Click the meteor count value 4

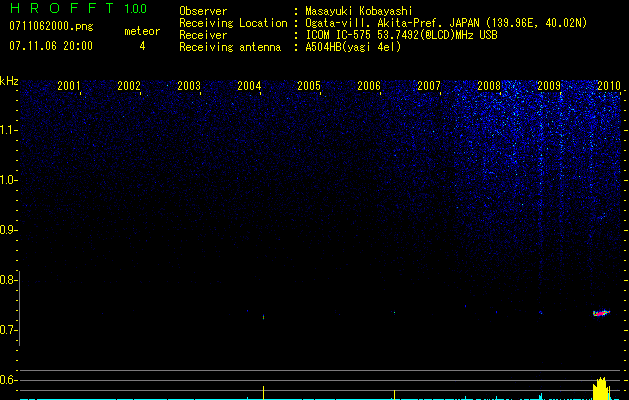pyautogui.click(x=142, y=46)
